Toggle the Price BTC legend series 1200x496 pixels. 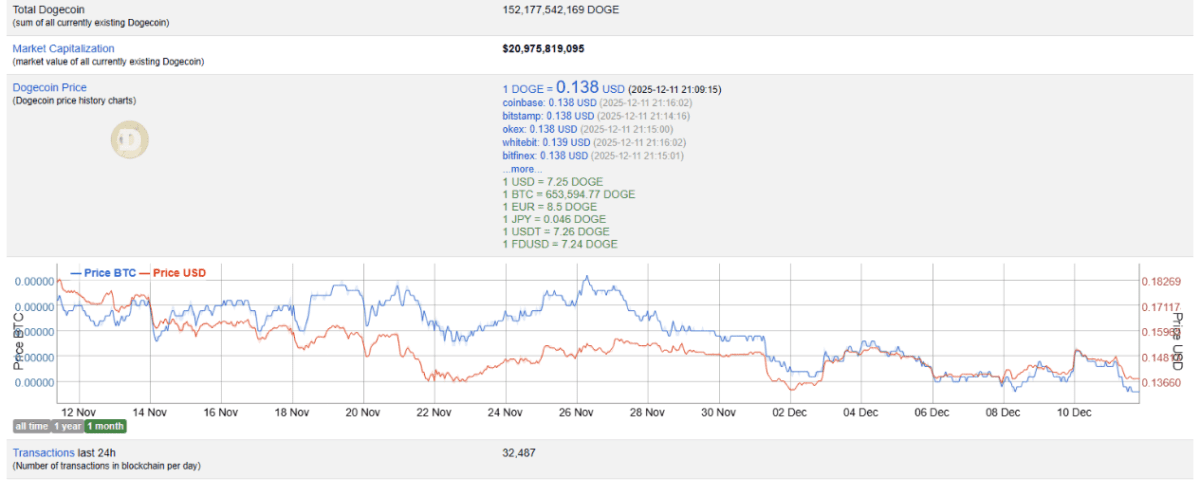point(104,273)
